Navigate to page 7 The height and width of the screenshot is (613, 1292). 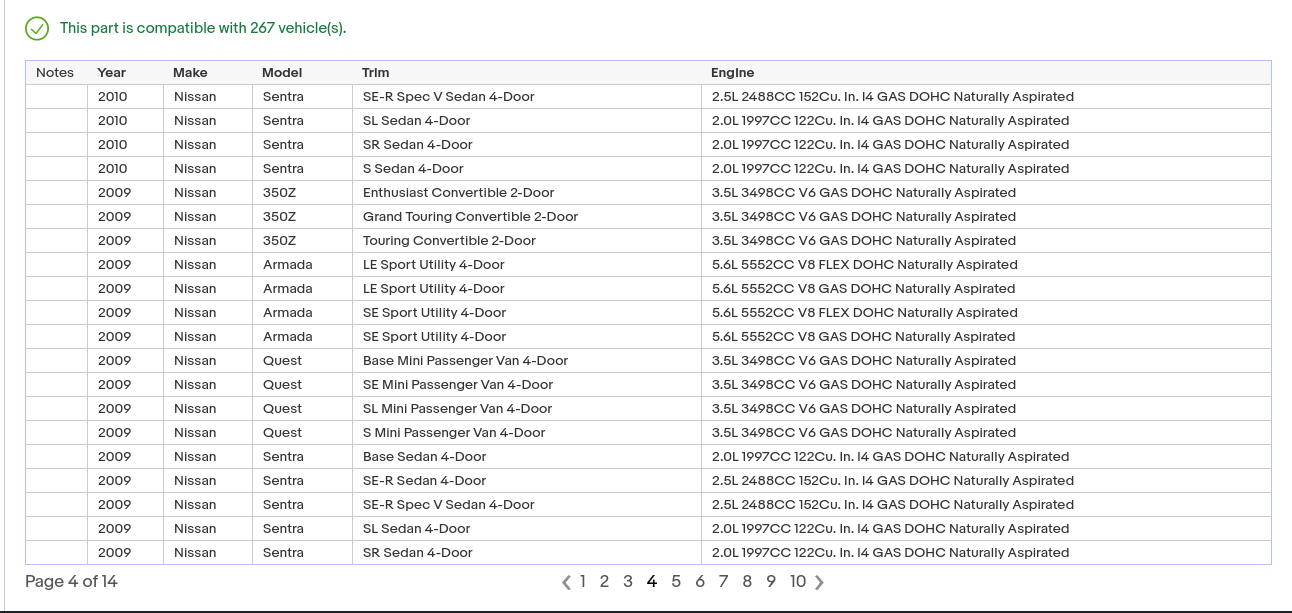723,582
